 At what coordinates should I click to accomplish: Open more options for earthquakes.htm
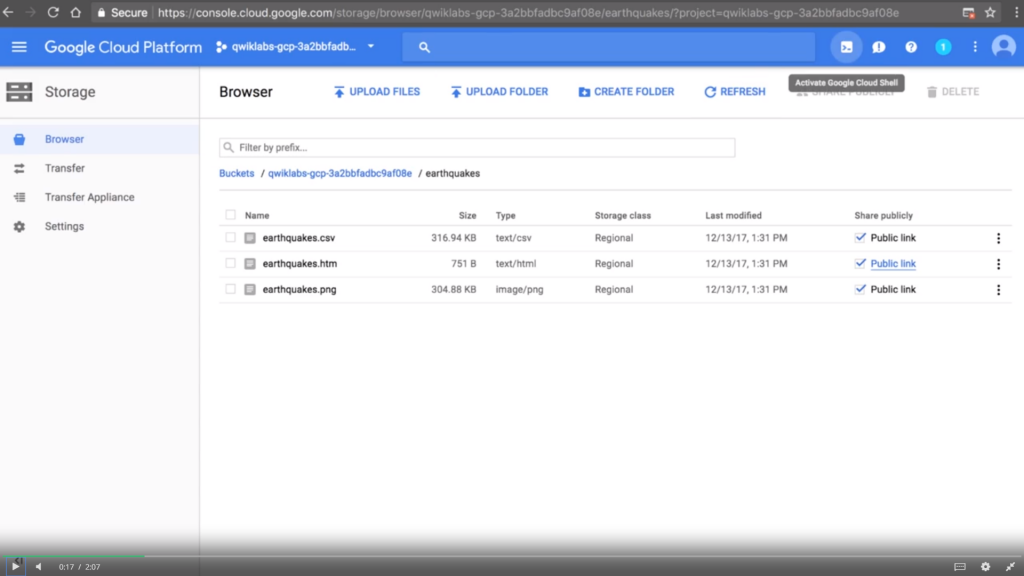[999, 264]
